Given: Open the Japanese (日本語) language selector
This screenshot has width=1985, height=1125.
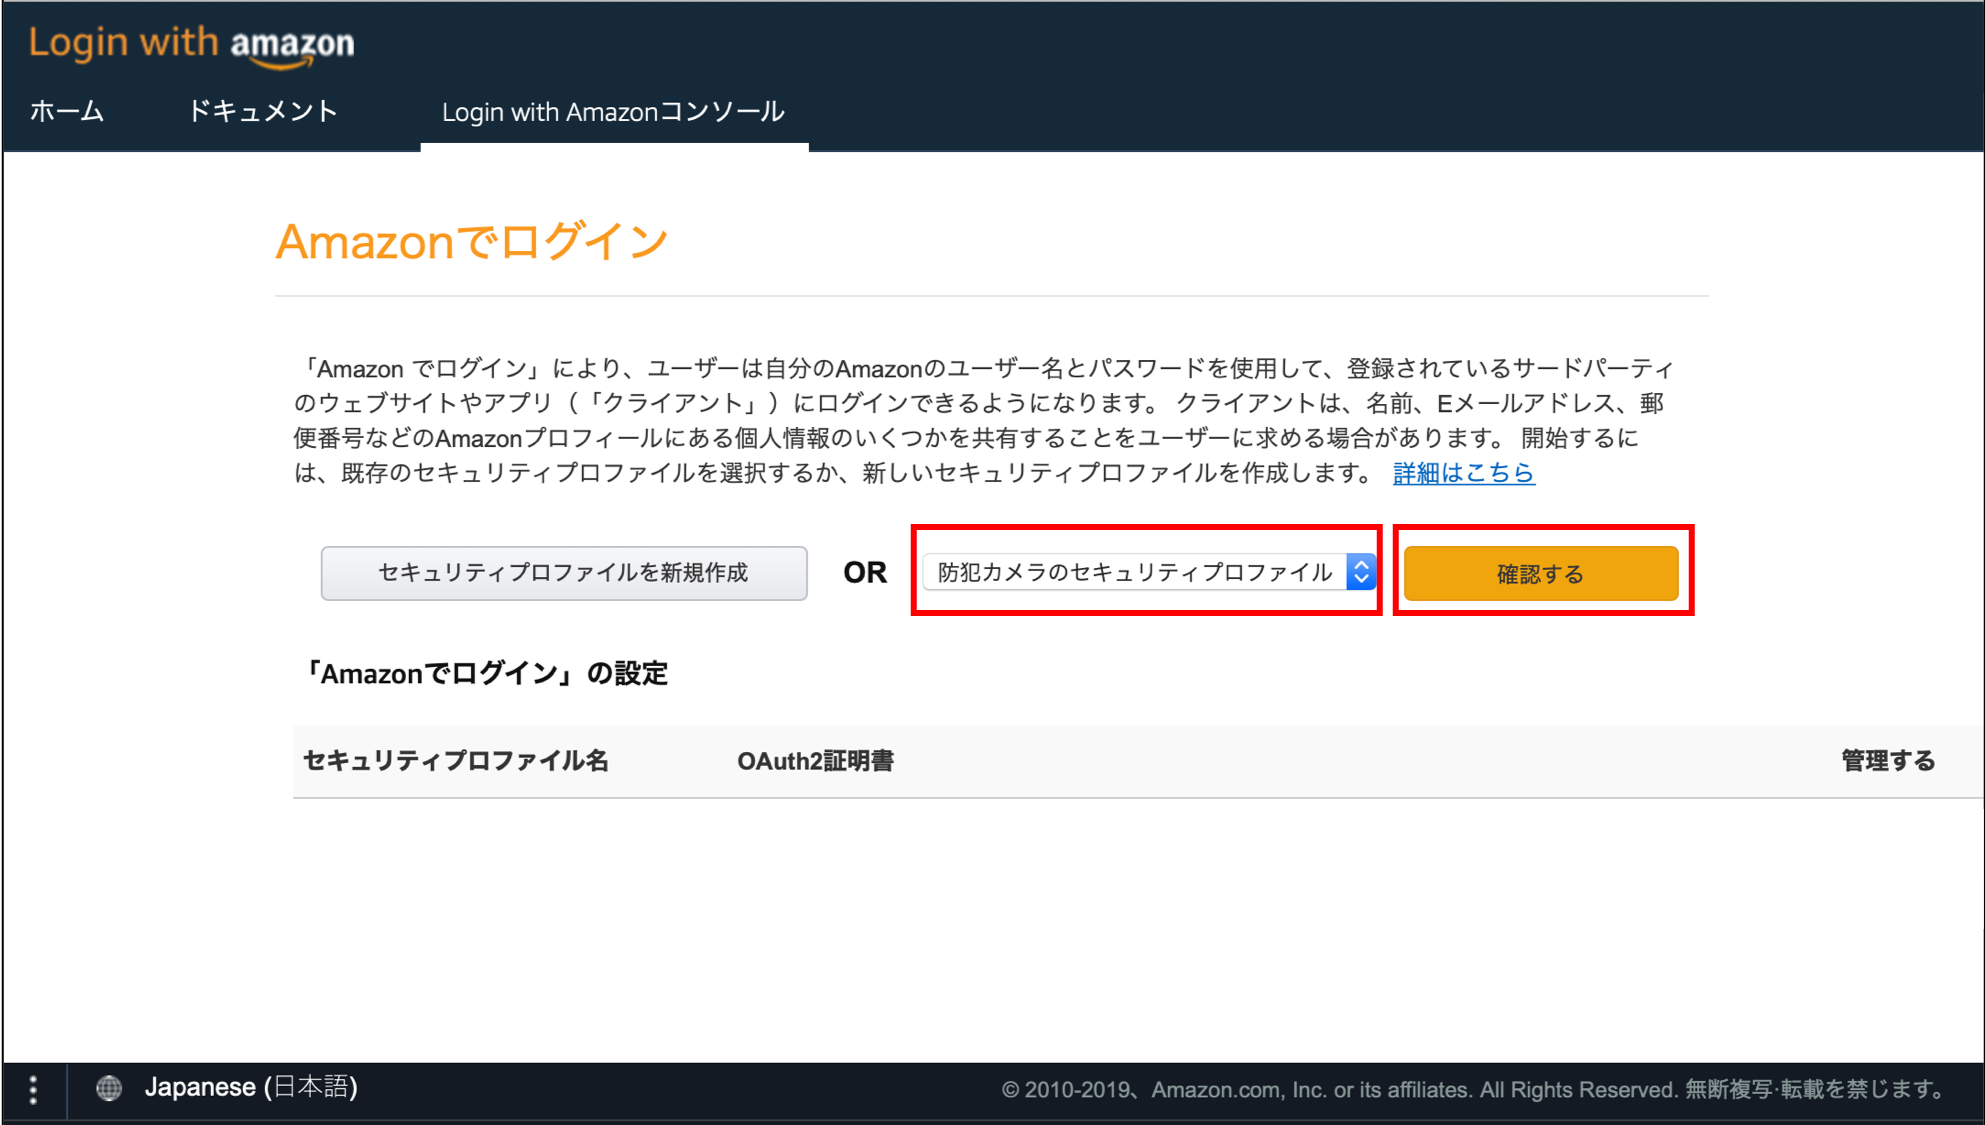Looking at the screenshot, I should (x=251, y=1087).
